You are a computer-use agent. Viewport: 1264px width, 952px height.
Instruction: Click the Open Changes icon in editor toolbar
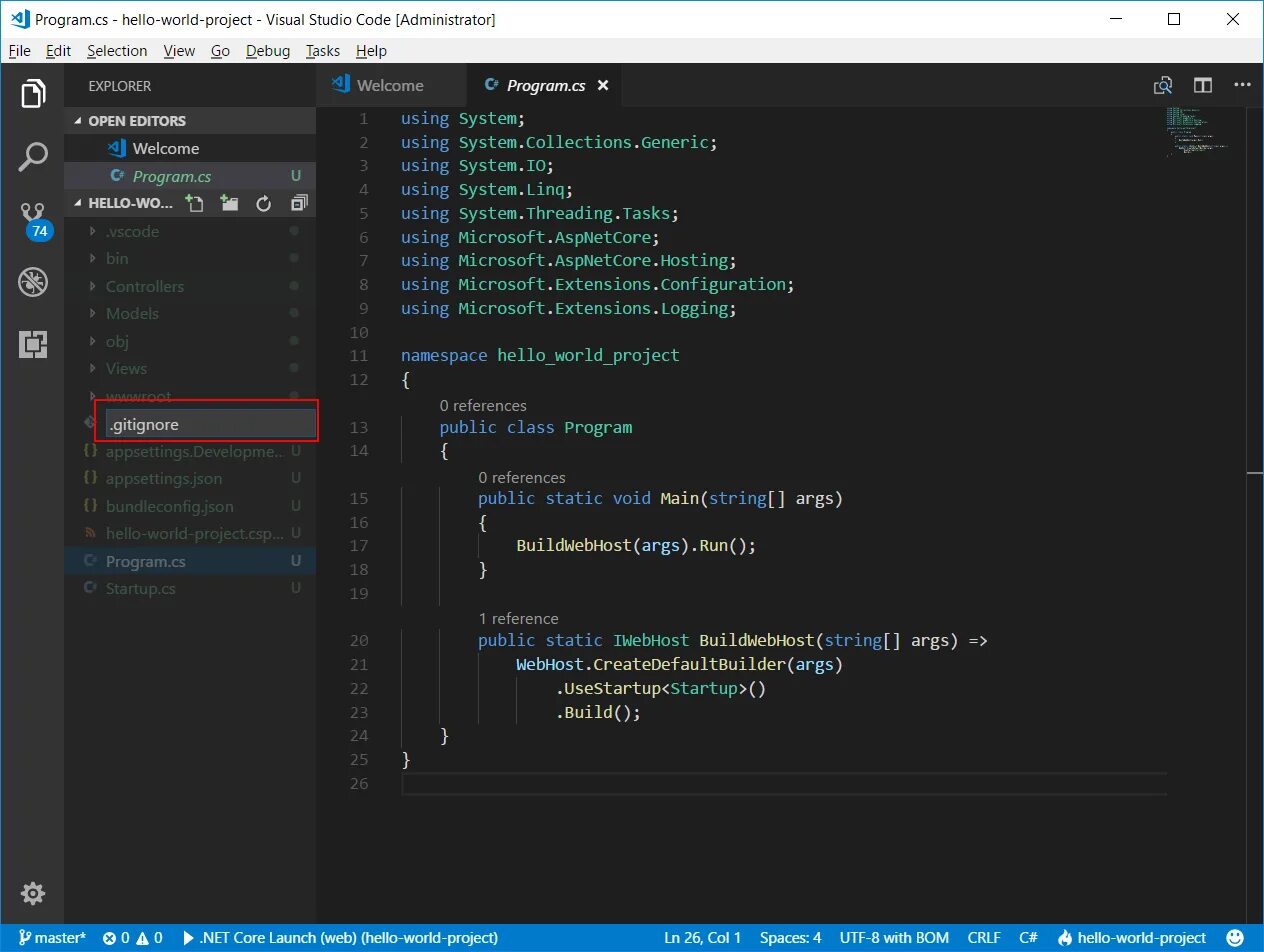pos(1164,86)
